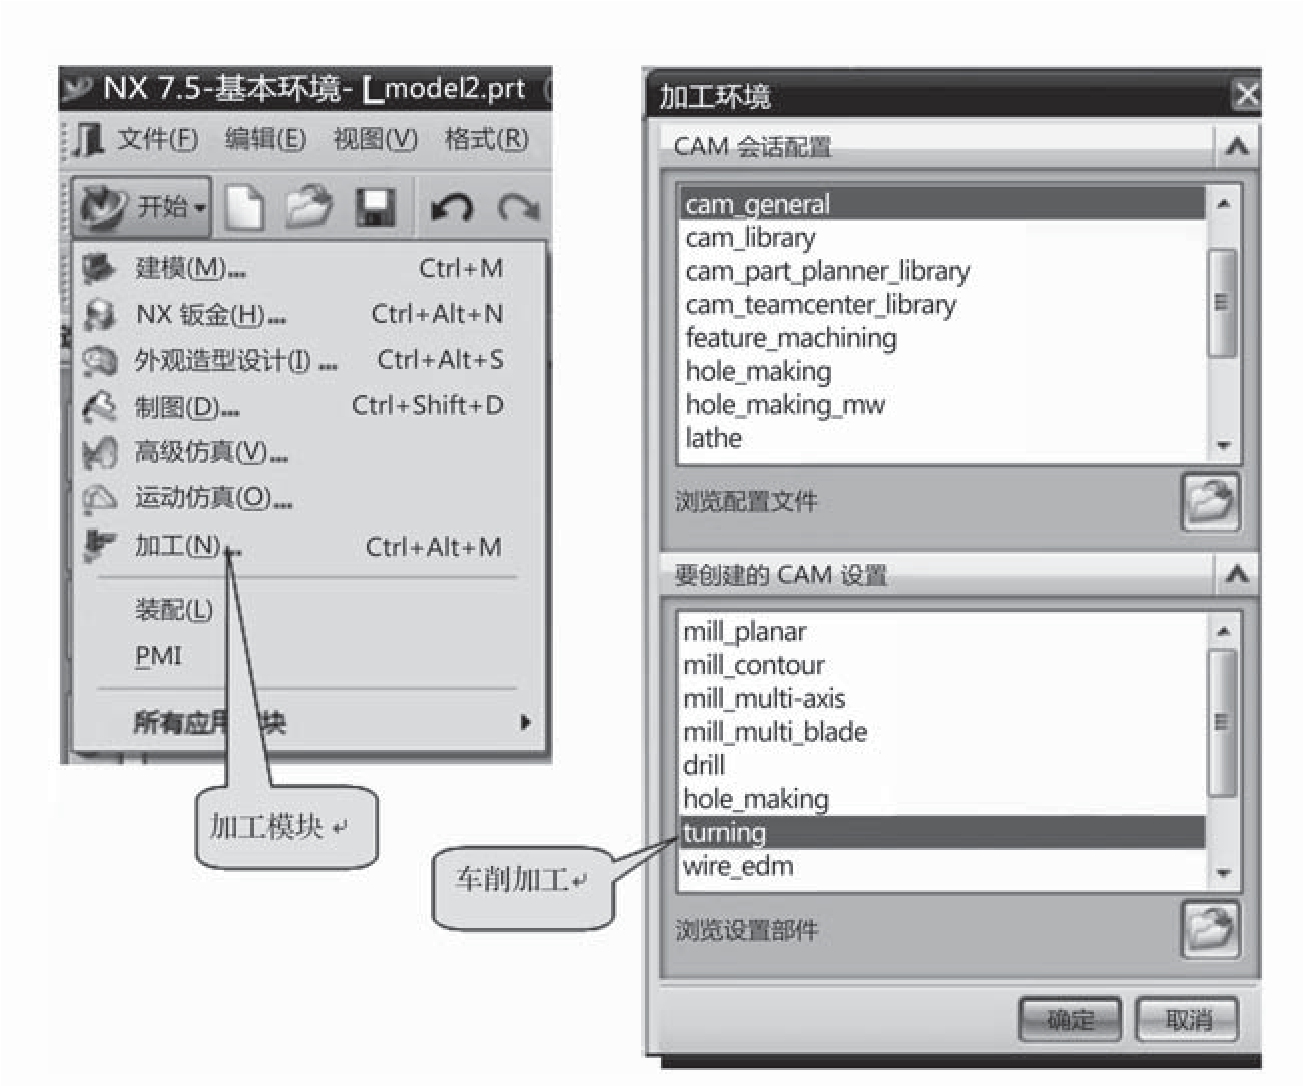Image resolution: width=1306 pixels, height=1088 pixels.
Task: Click the NX 钣金(H) sheet metal icon
Action: click(99, 315)
